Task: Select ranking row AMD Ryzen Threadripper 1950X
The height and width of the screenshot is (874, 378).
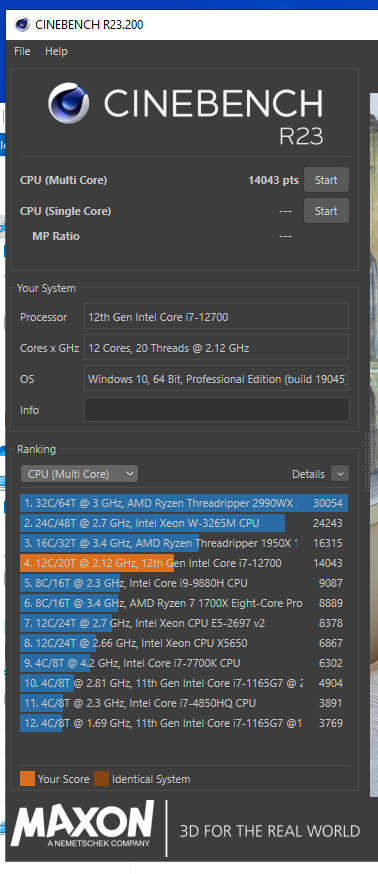Action: pyautogui.click(x=184, y=543)
